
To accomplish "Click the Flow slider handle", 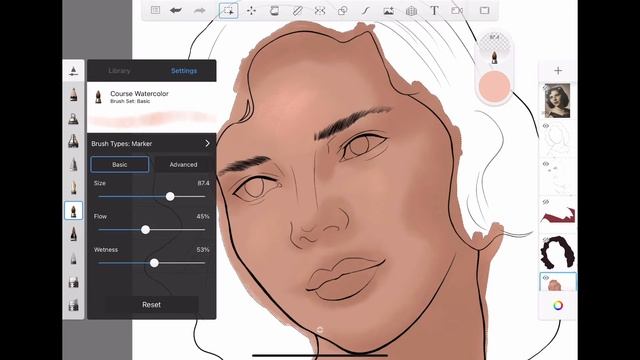I will (x=145, y=230).
